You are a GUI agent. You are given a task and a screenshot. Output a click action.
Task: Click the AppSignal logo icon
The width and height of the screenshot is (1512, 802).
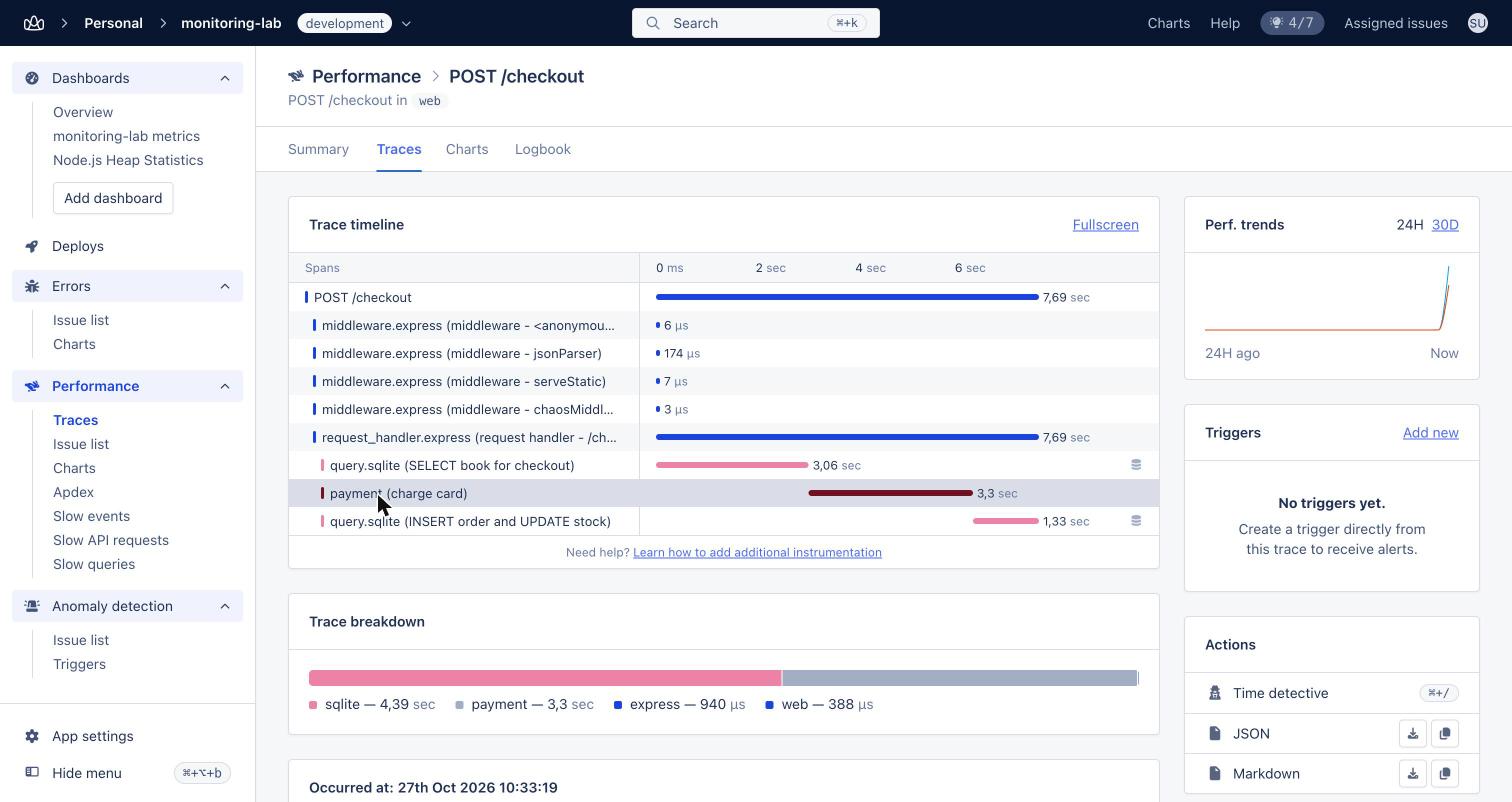pos(34,23)
